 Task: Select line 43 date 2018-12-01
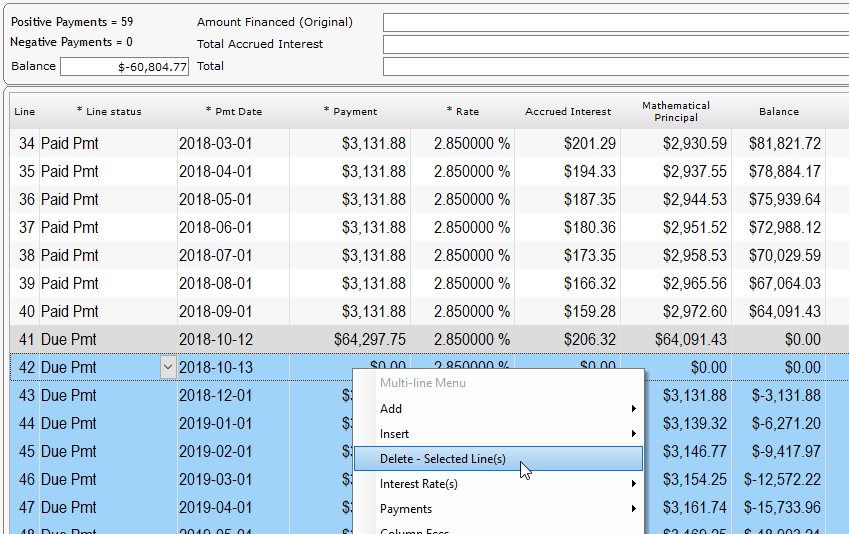[233, 395]
